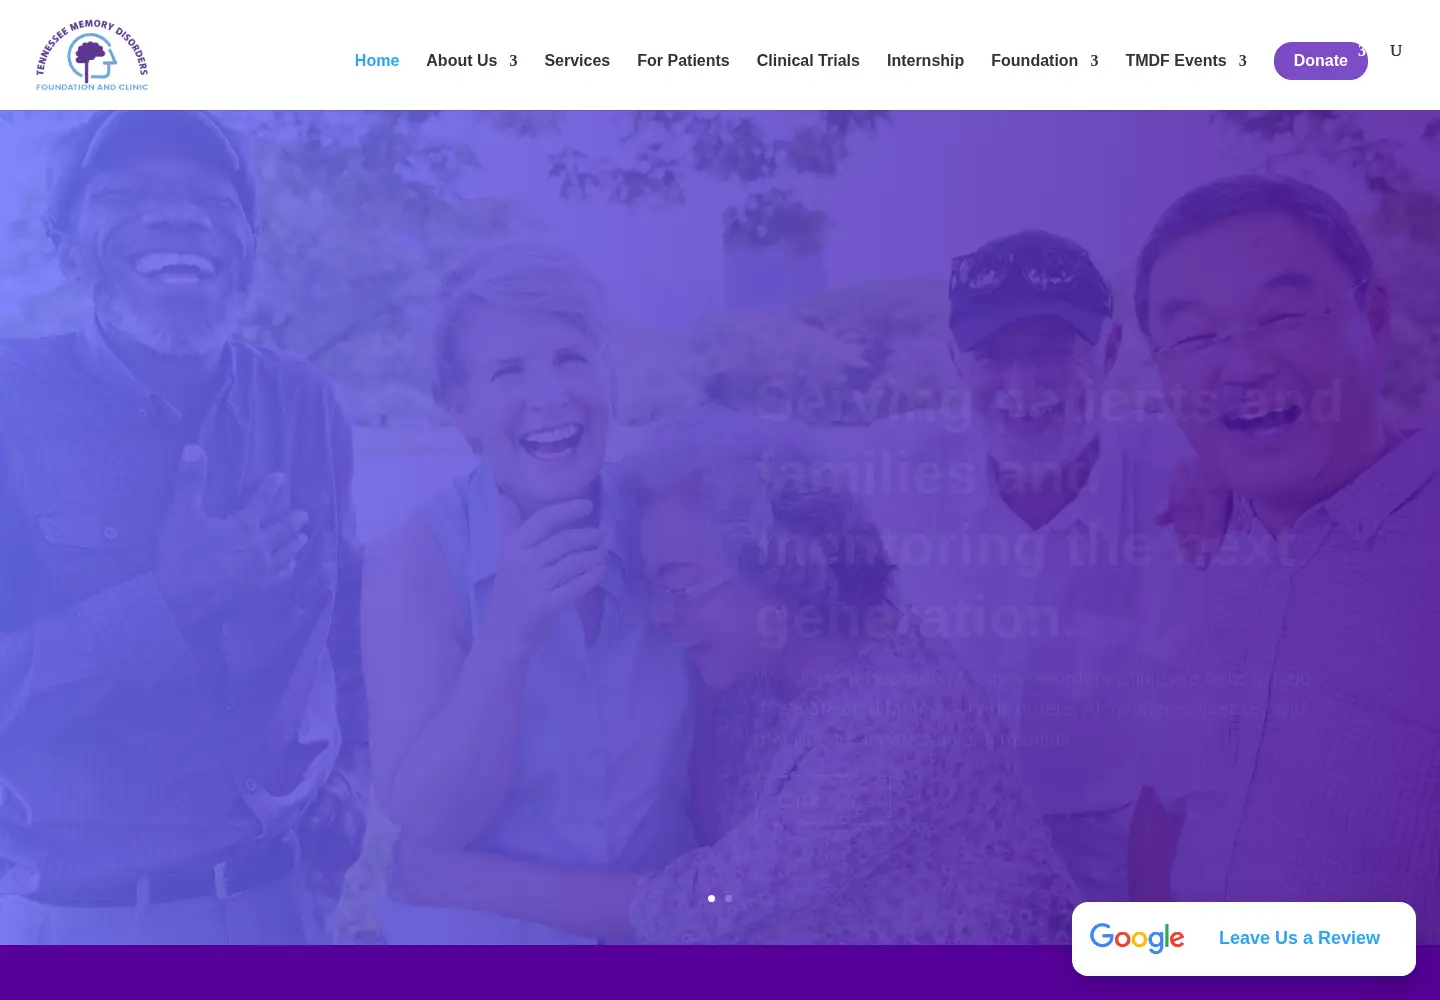Click the purple Donate button
This screenshot has width=1440, height=1000.
(x=1320, y=61)
